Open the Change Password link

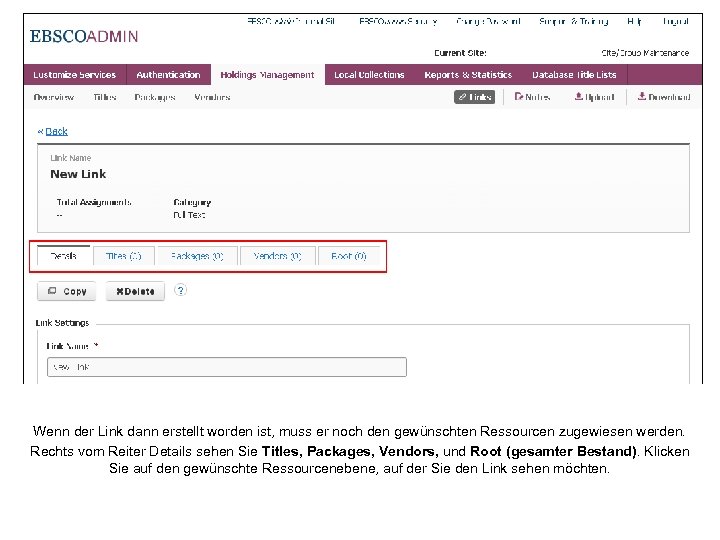(x=488, y=21)
